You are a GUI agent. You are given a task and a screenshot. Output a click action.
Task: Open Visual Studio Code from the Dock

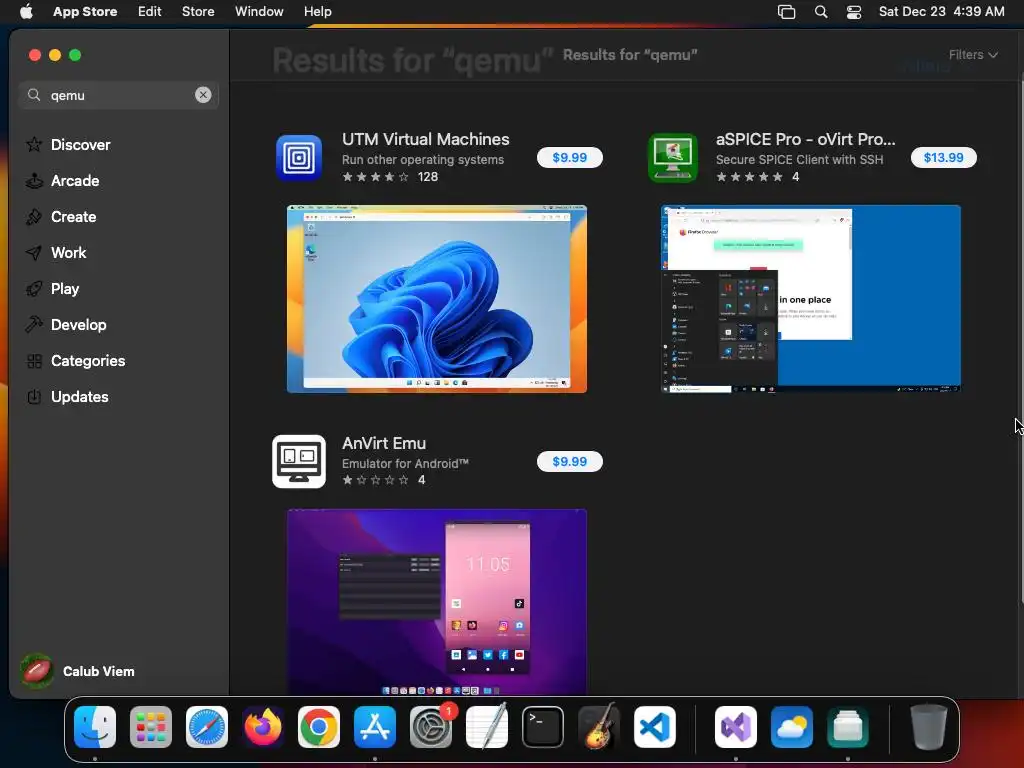point(655,727)
